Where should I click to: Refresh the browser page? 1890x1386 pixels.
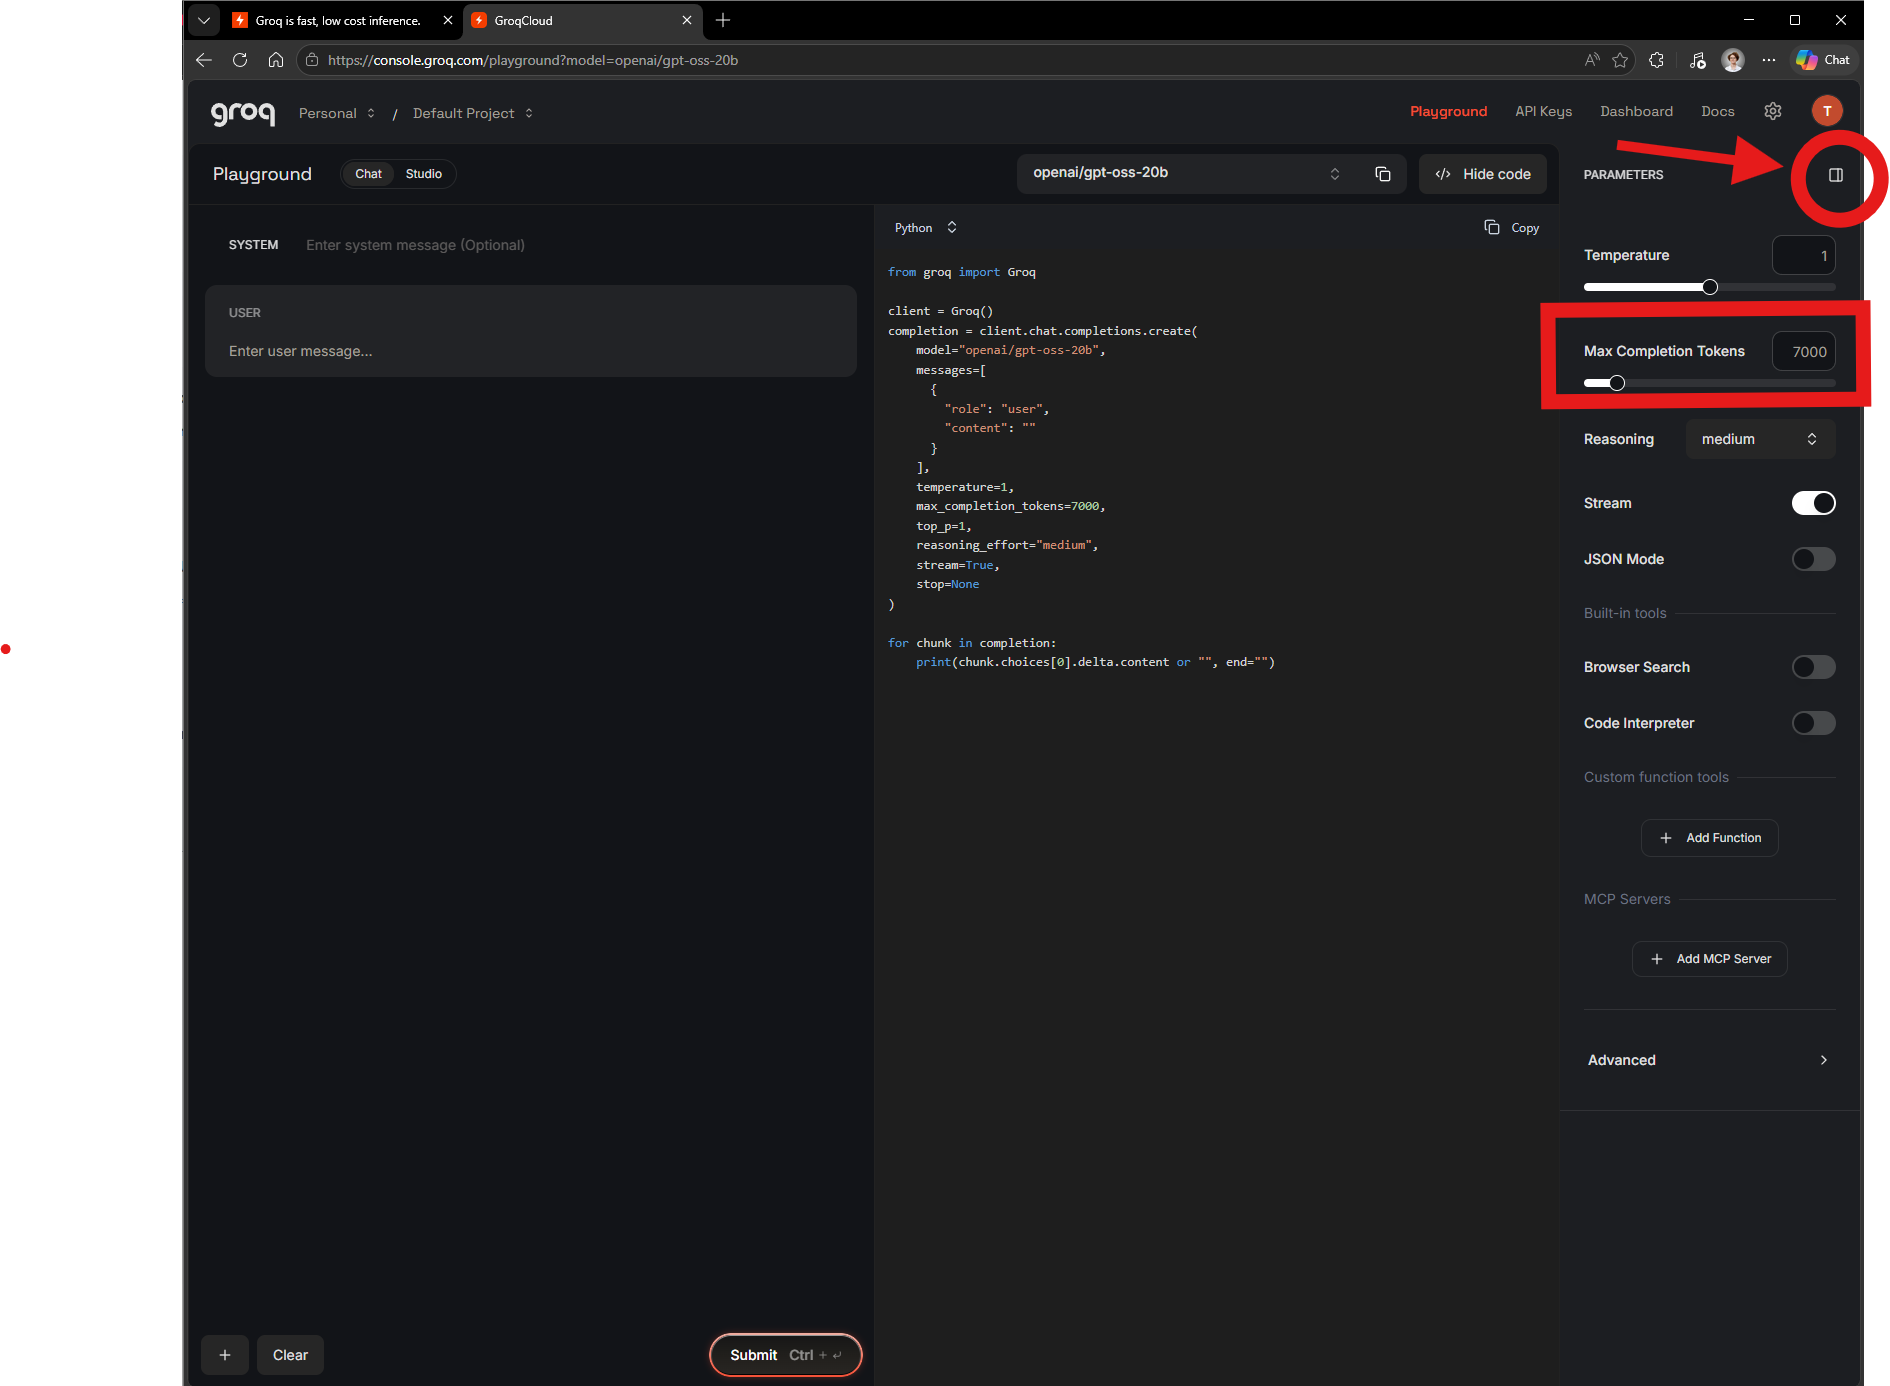point(240,60)
